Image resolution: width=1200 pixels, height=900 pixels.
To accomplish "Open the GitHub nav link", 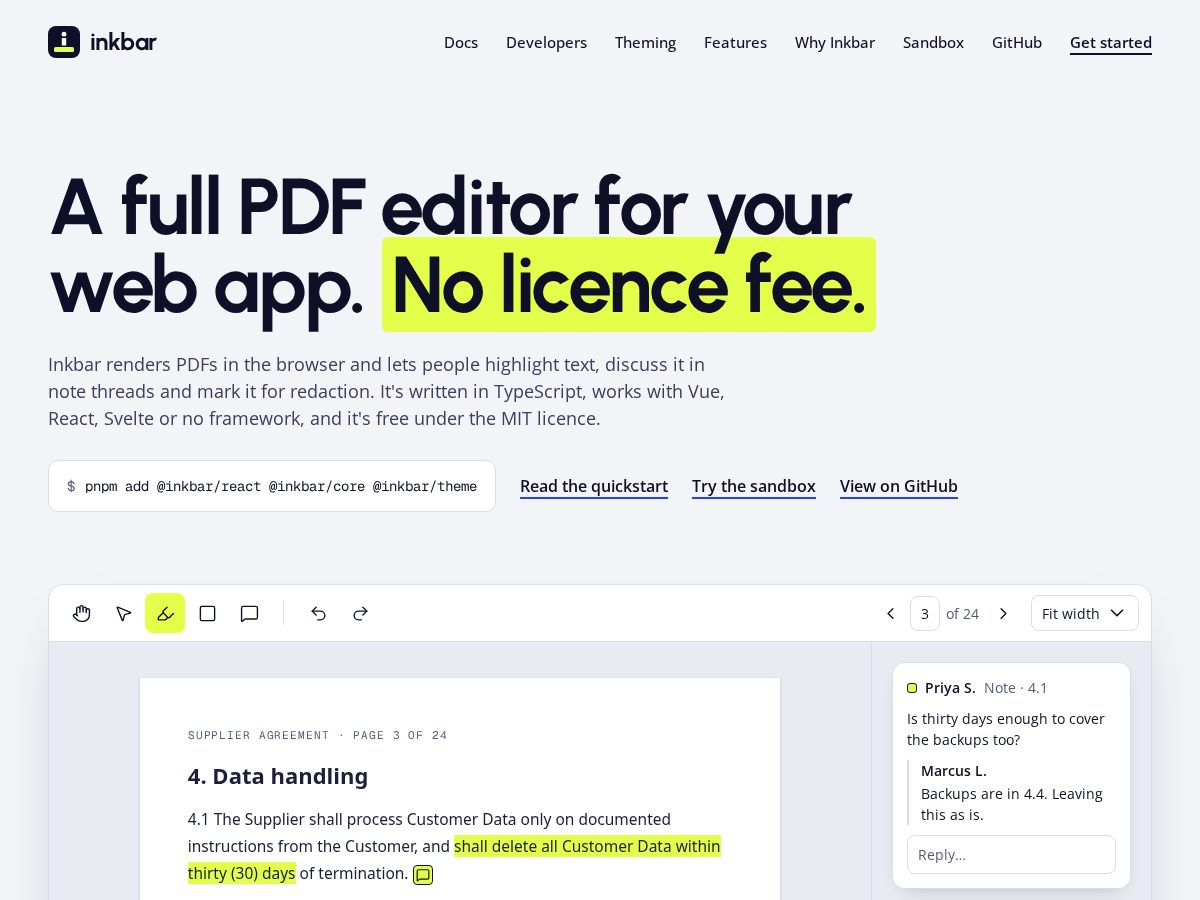I will [x=1017, y=42].
